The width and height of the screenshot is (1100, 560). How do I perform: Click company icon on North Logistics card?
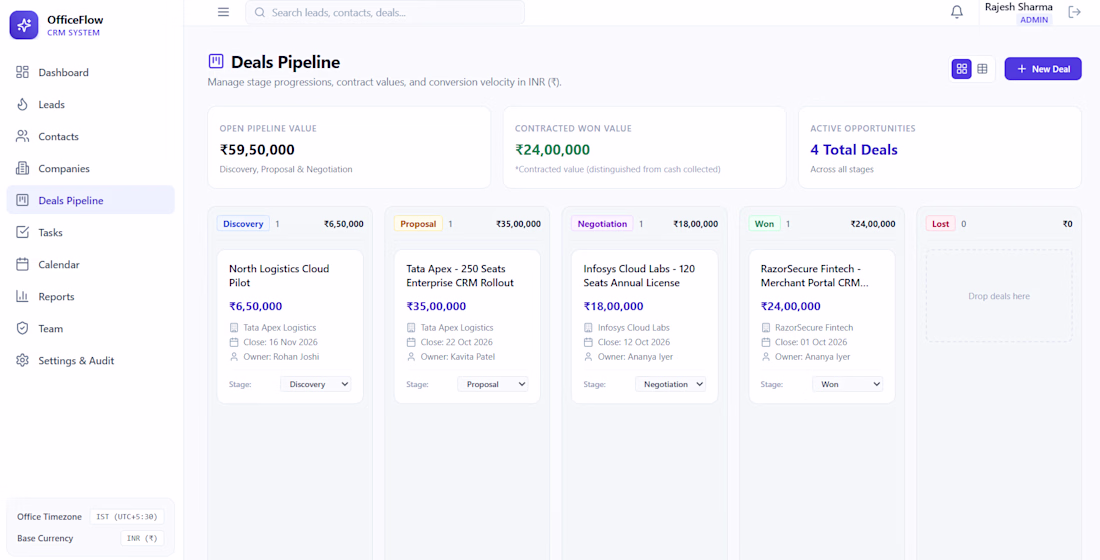coord(234,328)
